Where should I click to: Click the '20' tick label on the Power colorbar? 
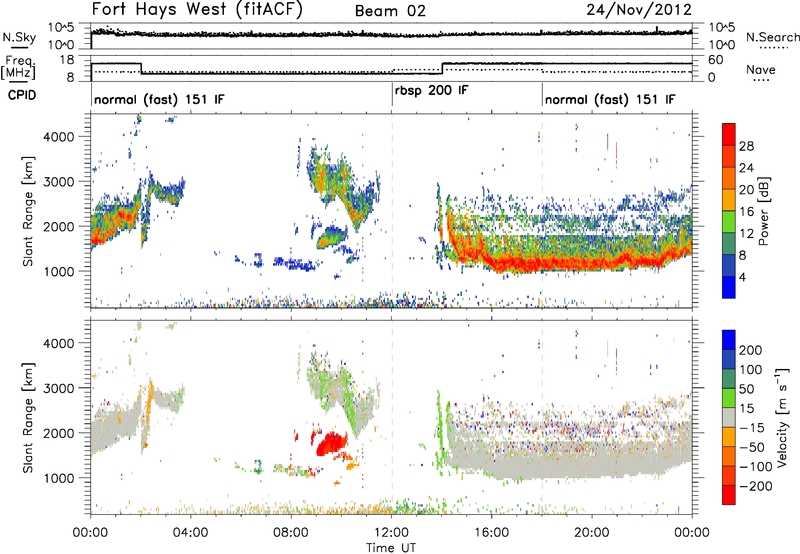pos(746,190)
